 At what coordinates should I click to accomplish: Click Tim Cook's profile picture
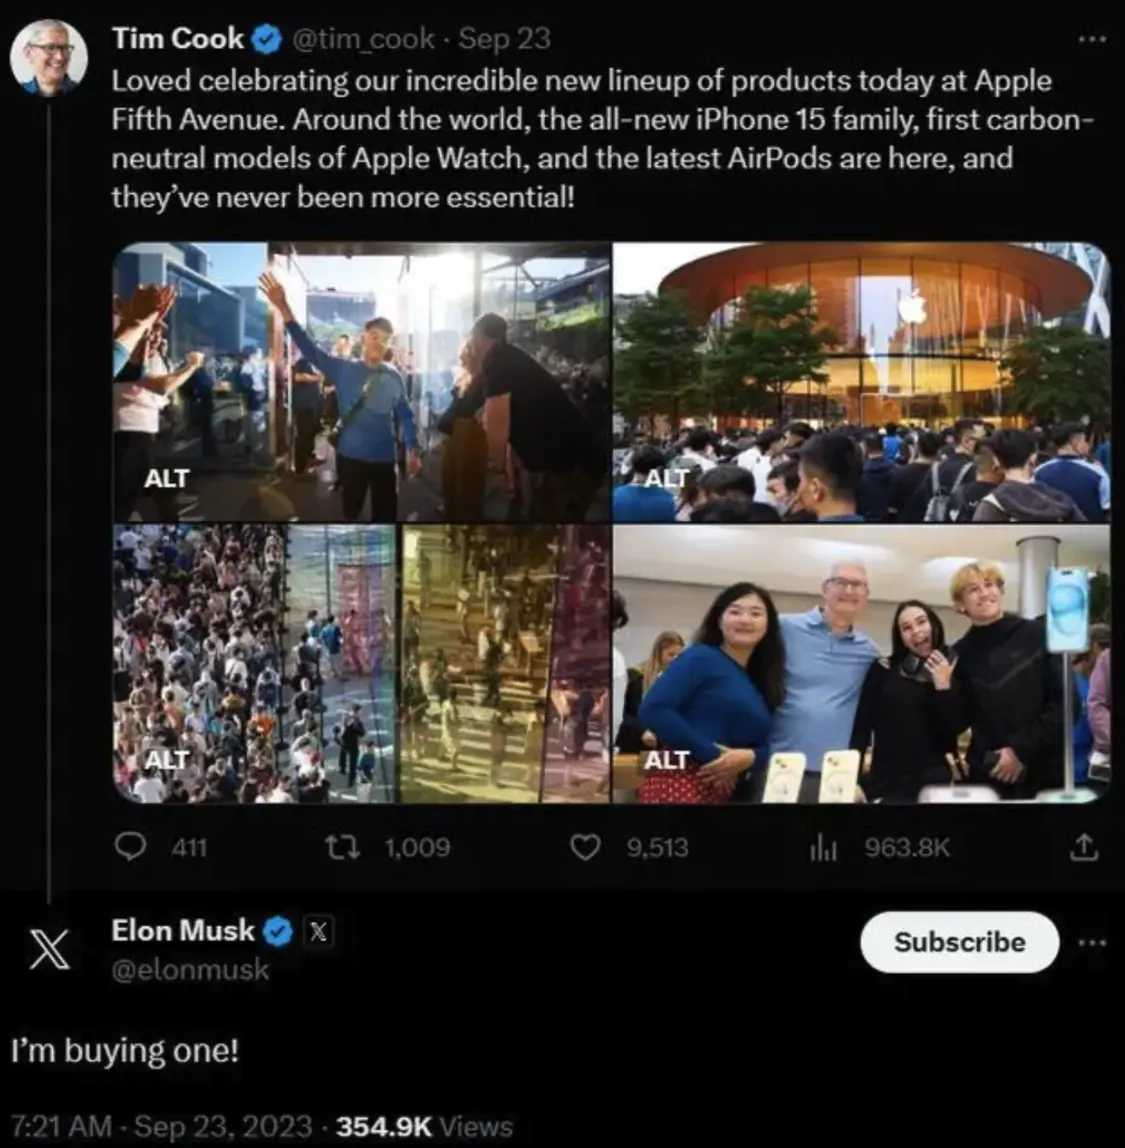click(49, 58)
